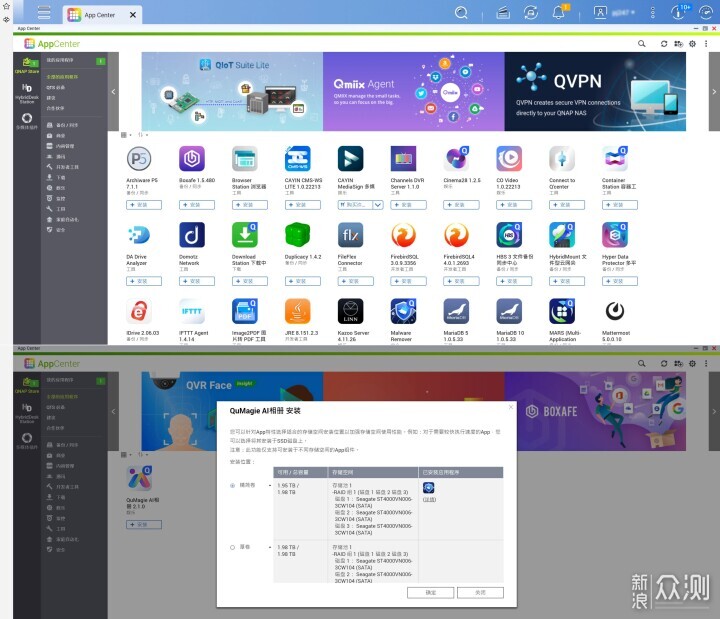720x619 pixels.
Task: Open sort order dropdown in upper window
Action: point(143,135)
